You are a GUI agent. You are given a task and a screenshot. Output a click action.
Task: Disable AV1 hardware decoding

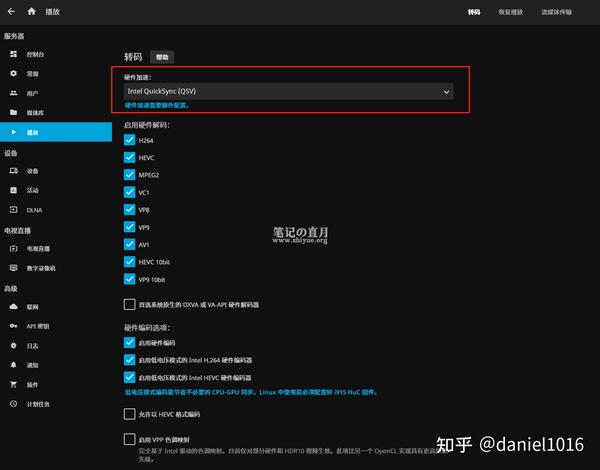pyautogui.click(x=129, y=244)
